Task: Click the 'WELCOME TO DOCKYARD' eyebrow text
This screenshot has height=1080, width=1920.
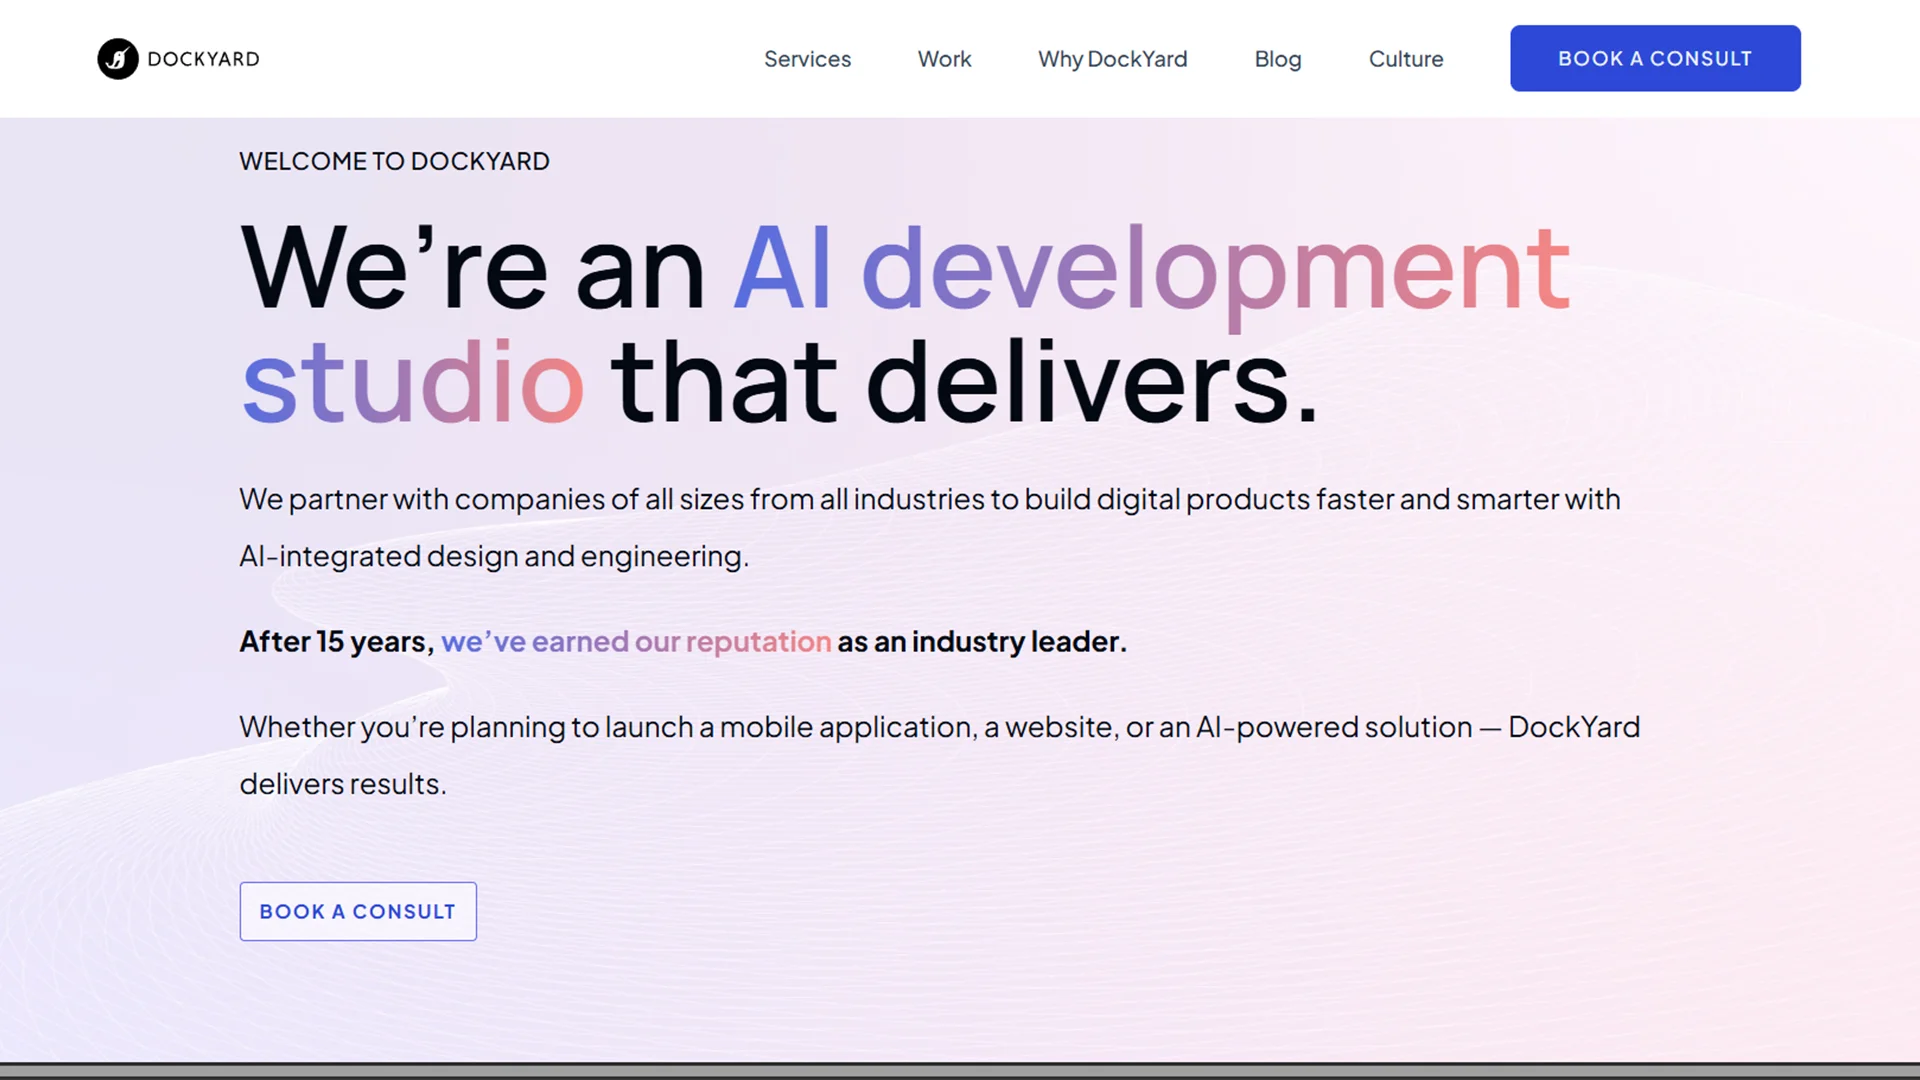Action: (394, 161)
